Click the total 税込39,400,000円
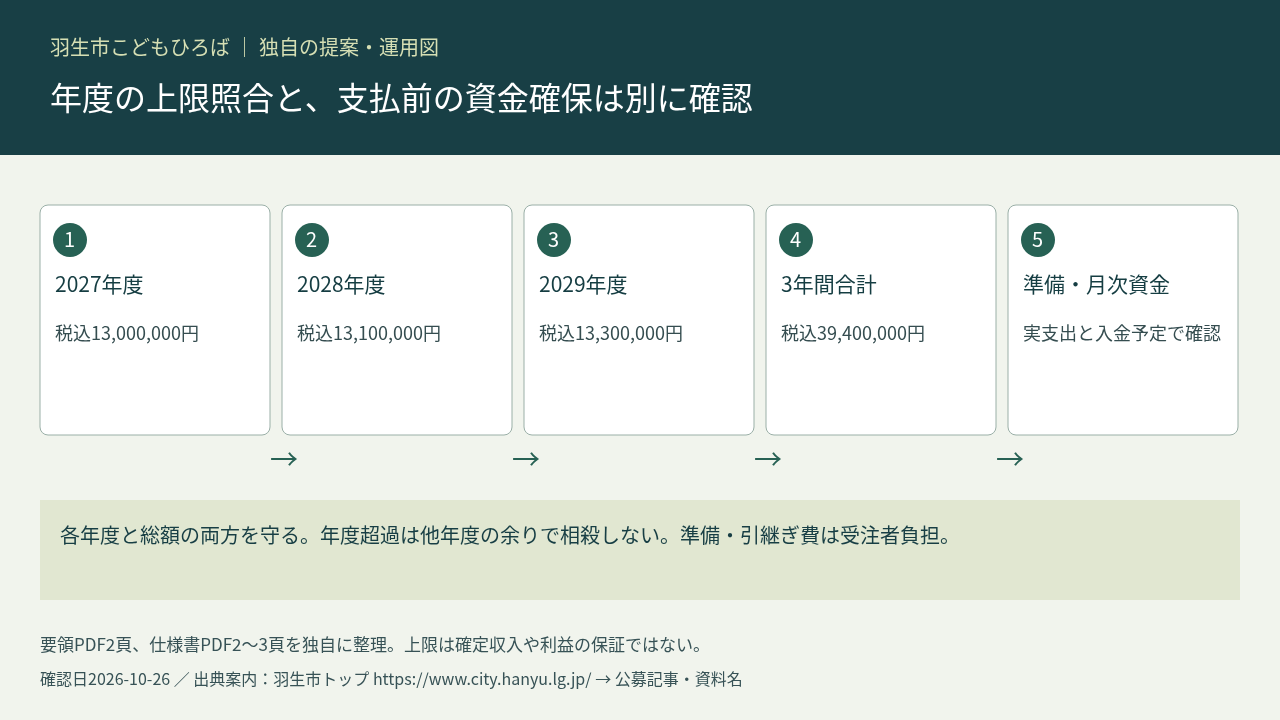The width and height of the screenshot is (1280, 720). point(853,333)
